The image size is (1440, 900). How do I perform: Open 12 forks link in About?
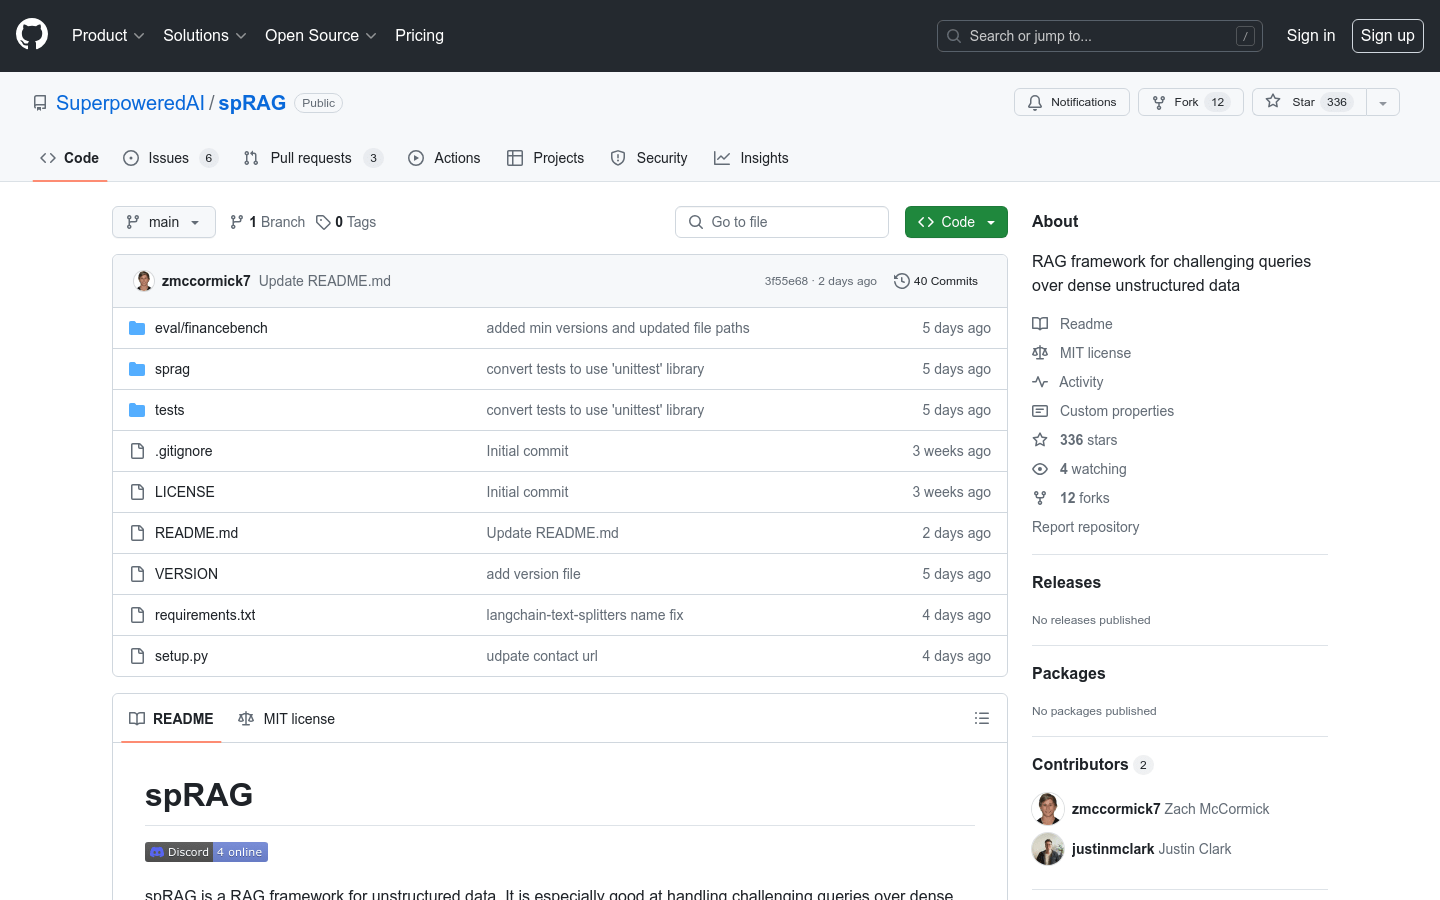(x=1070, y=498)
